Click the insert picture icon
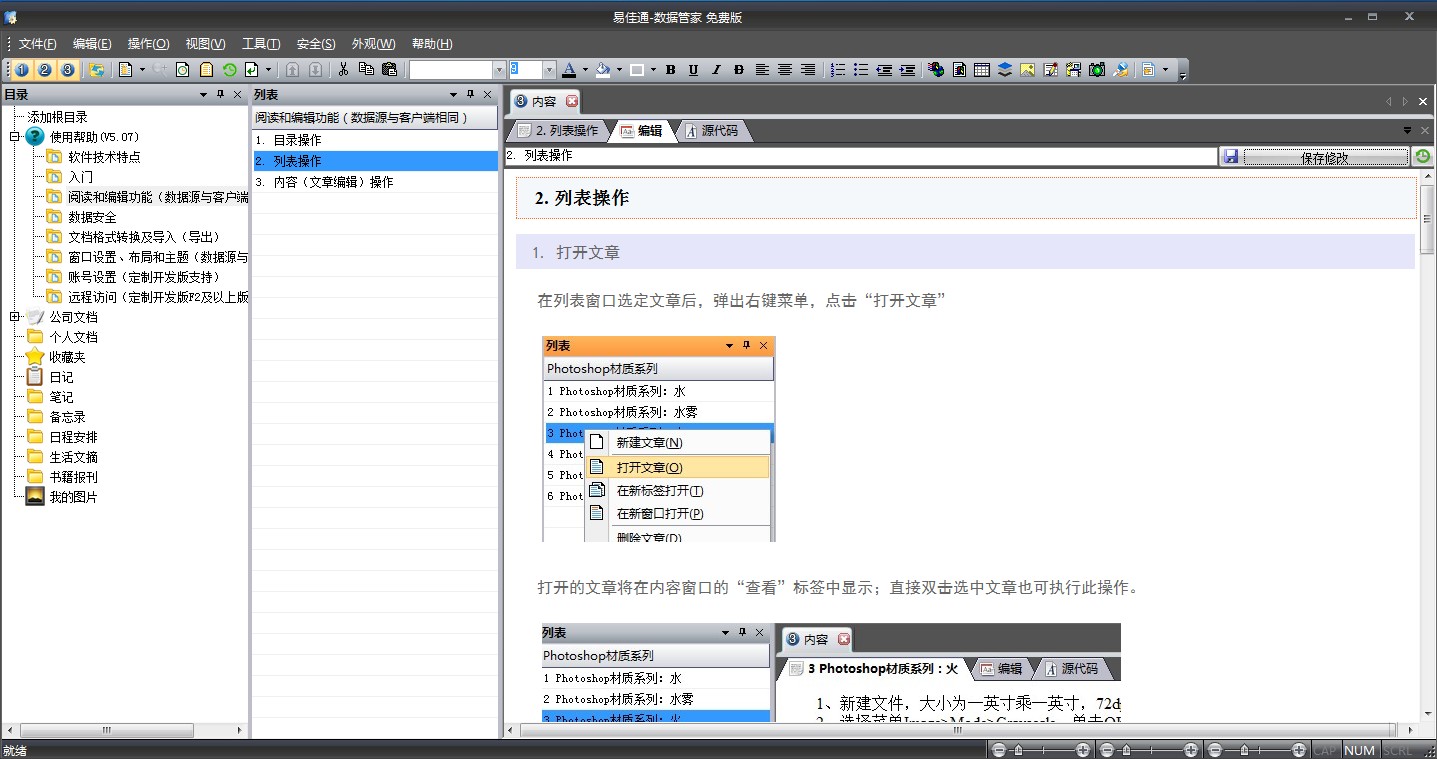Screen dimensions: 1437x759 pyautogui.click(x=1028, y=70)
